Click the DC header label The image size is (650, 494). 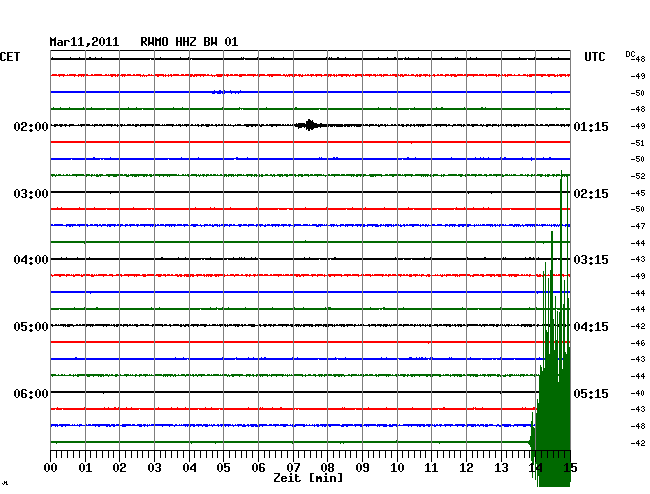(x=630, y=54)
